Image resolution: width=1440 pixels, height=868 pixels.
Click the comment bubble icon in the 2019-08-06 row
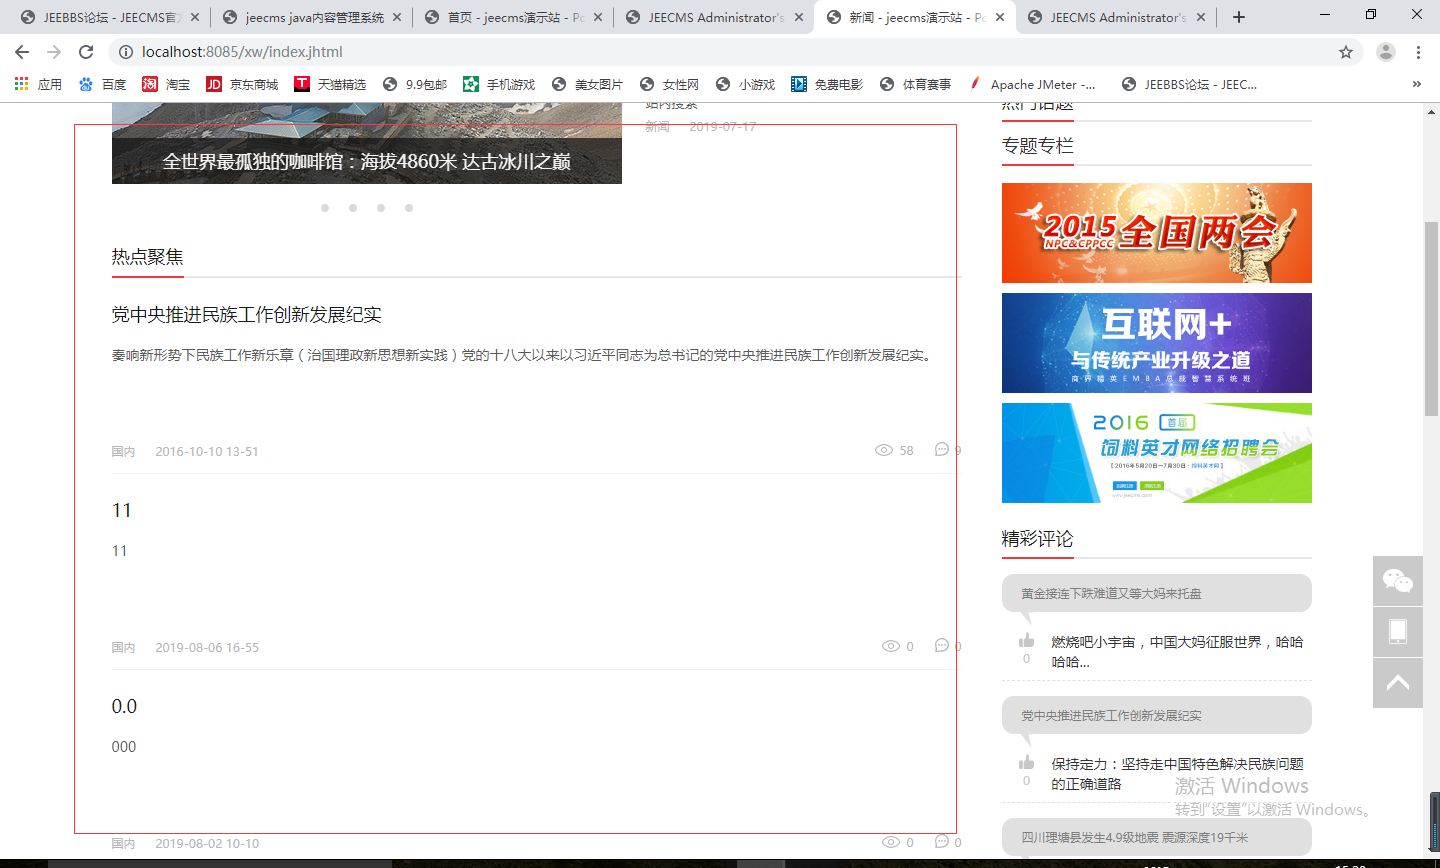[x=941, y=646]
